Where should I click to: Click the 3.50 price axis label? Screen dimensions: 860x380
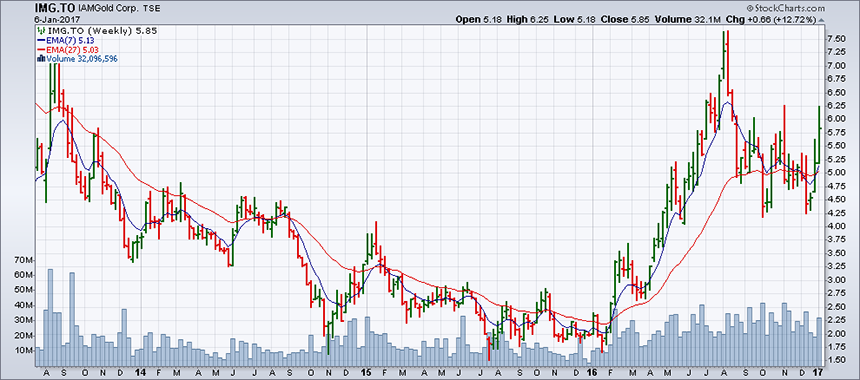pyautogui.click(x=837, y=253)
